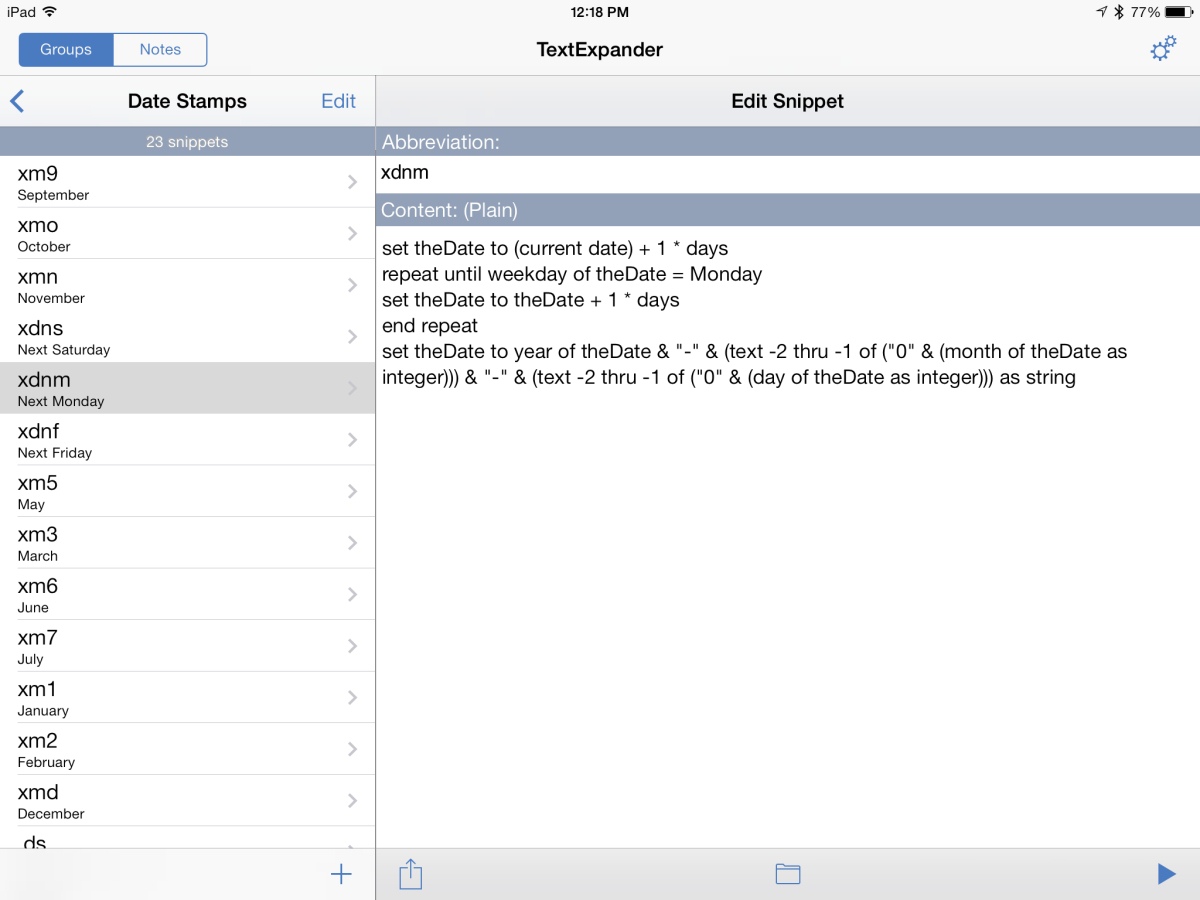Switch to the Groups tab
Viewport: 1200px width, 900px height.
pos(66,49)
